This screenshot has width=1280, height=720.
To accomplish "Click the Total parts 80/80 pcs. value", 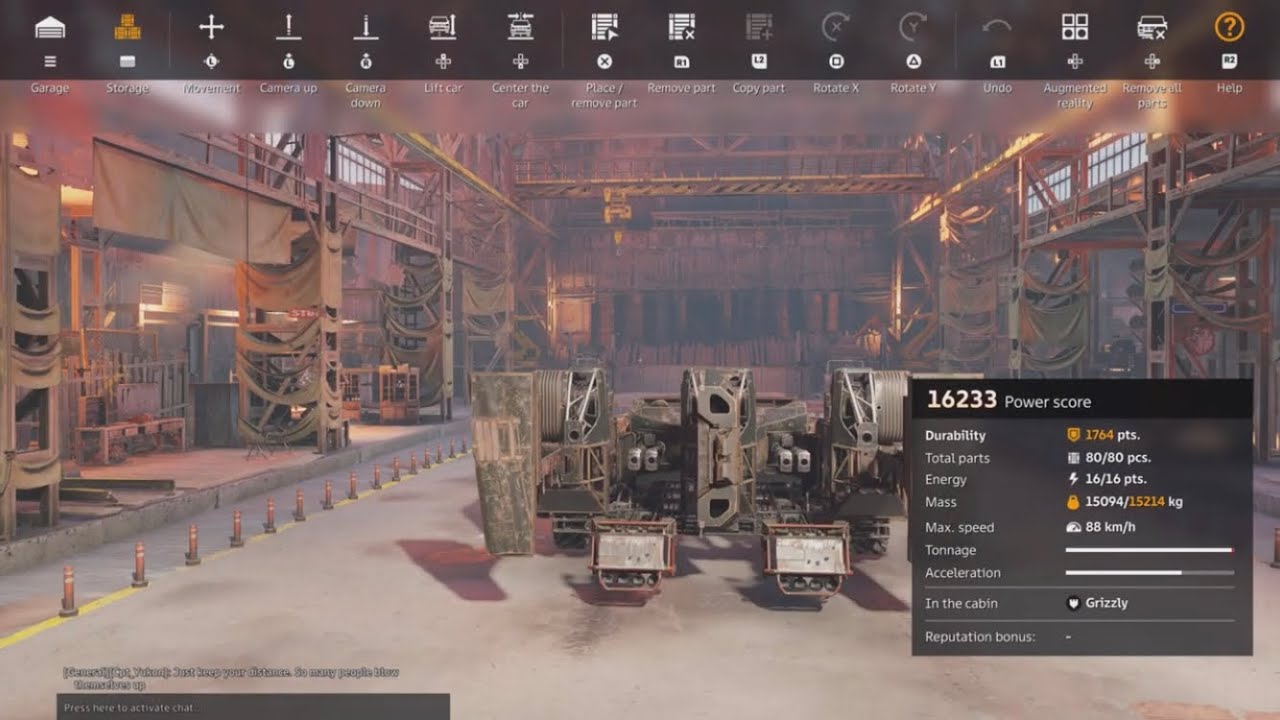I will (1118, 458).
